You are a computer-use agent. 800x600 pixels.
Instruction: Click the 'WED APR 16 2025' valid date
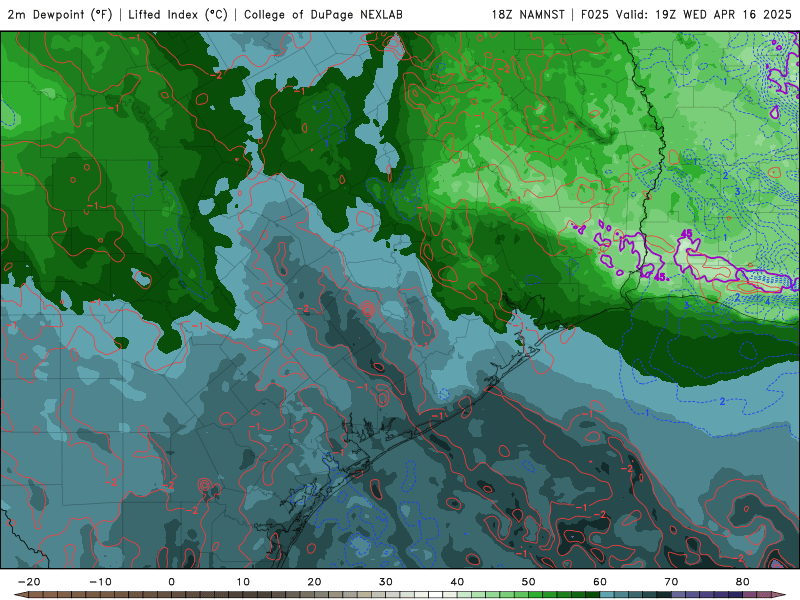pyautogui.click(x=737, y=14)
